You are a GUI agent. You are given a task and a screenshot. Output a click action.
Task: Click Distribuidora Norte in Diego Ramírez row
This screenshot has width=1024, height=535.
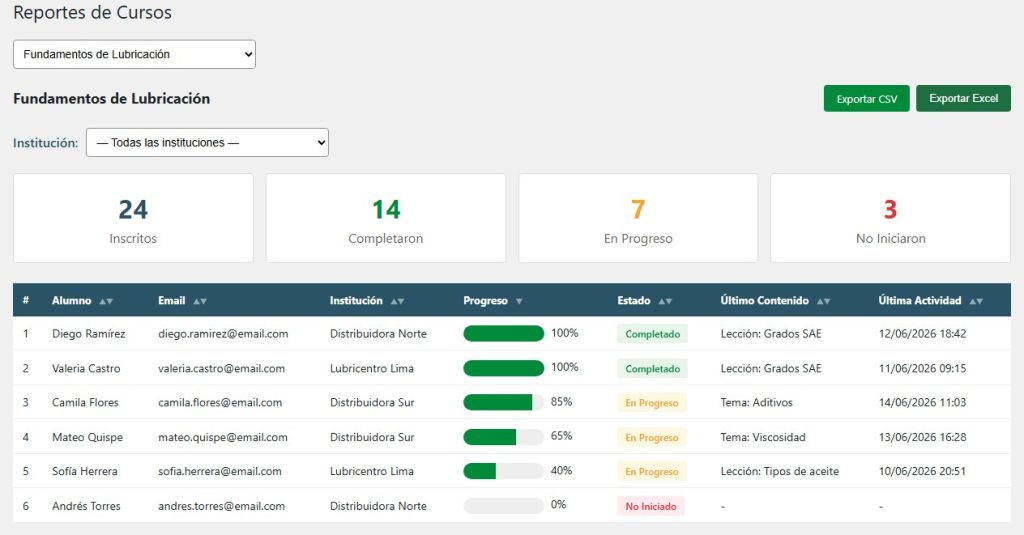pyautogui.click(x=378, y=334)
